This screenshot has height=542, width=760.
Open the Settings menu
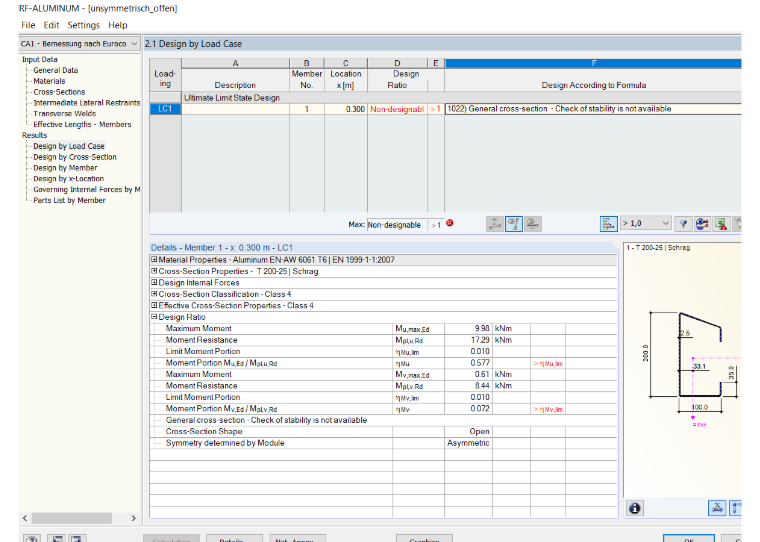pyautogui.click(x=83, y=25)
